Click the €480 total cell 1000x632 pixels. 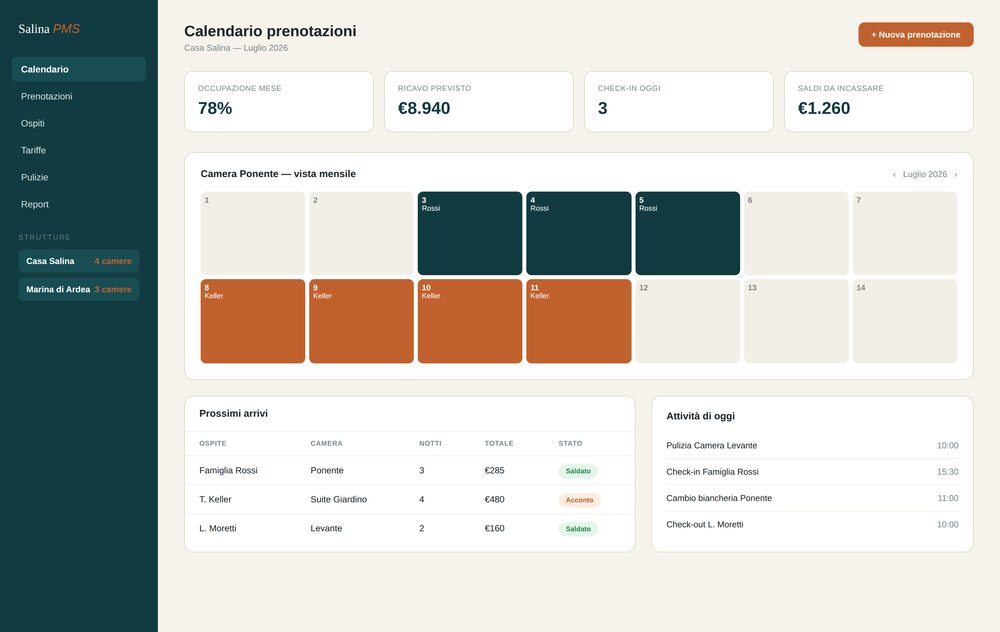coord(494,499)
